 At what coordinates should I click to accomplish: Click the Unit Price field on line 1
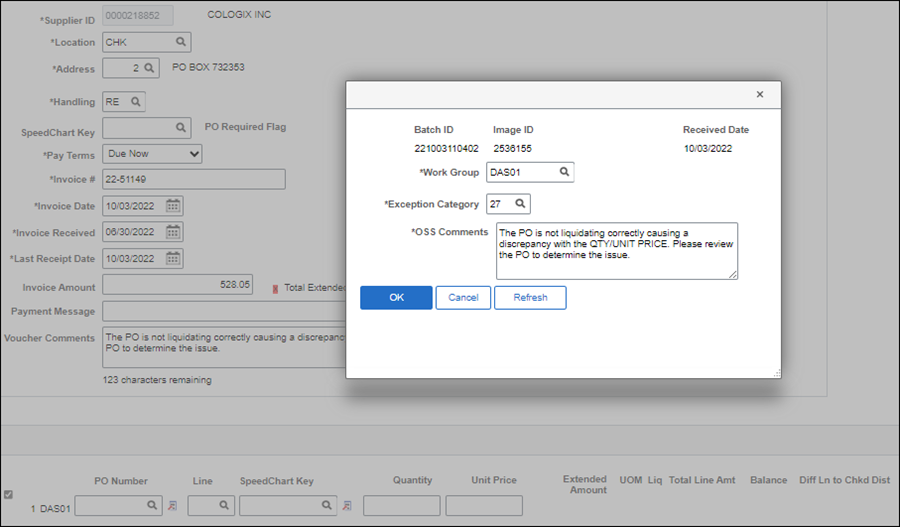484,506
